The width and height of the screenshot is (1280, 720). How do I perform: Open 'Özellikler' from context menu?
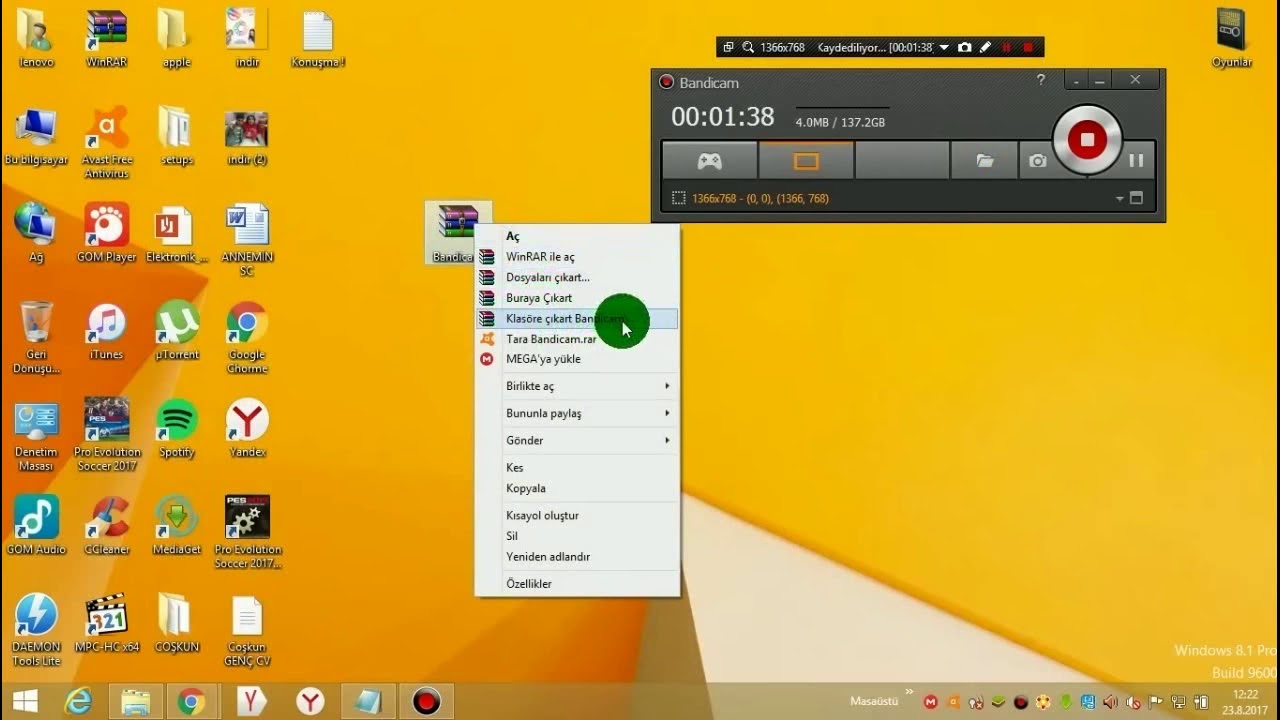point(578,583)
